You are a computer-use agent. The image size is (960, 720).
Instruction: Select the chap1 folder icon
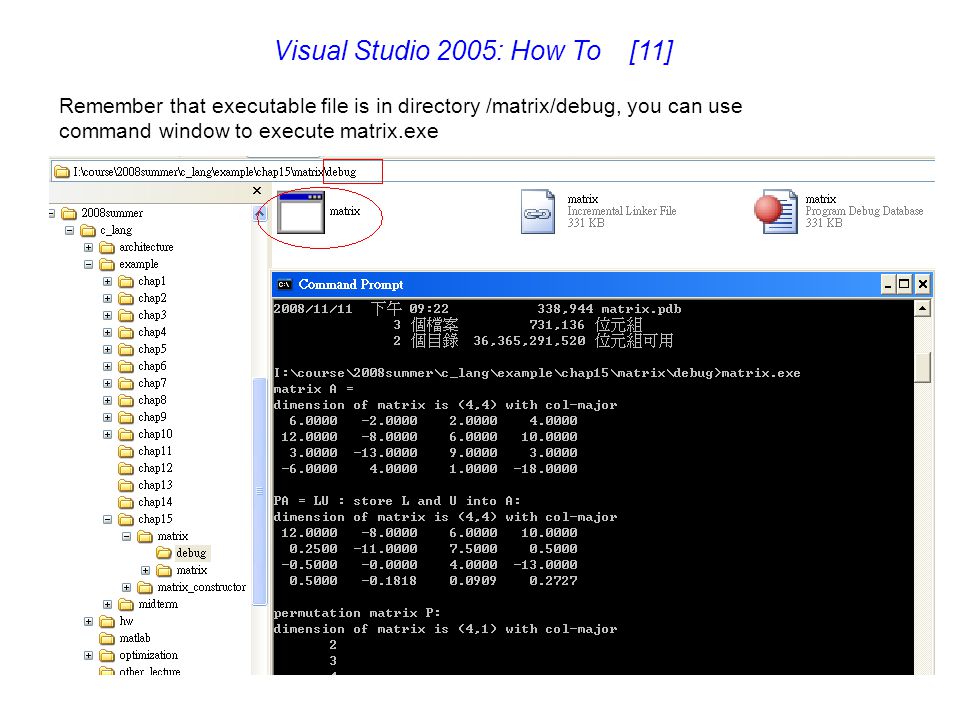click(126, 282)
